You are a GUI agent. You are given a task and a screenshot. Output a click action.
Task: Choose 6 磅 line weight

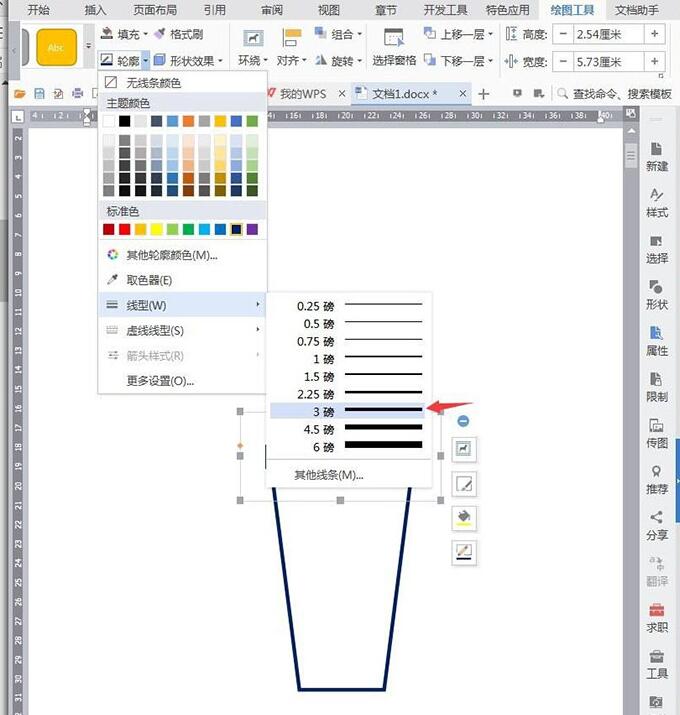tap(348, 447)
